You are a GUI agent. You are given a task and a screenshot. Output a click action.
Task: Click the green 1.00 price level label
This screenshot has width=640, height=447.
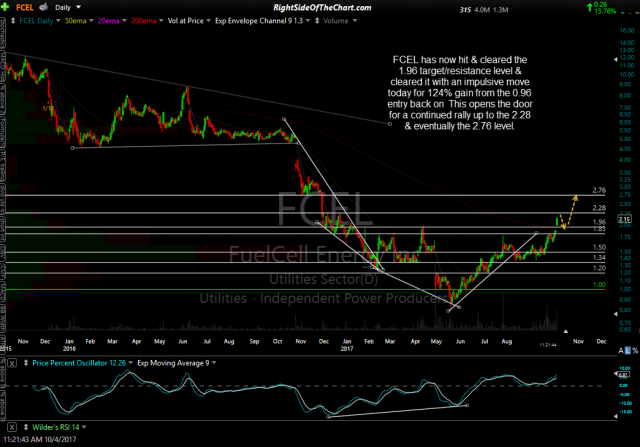click(599, 285)
